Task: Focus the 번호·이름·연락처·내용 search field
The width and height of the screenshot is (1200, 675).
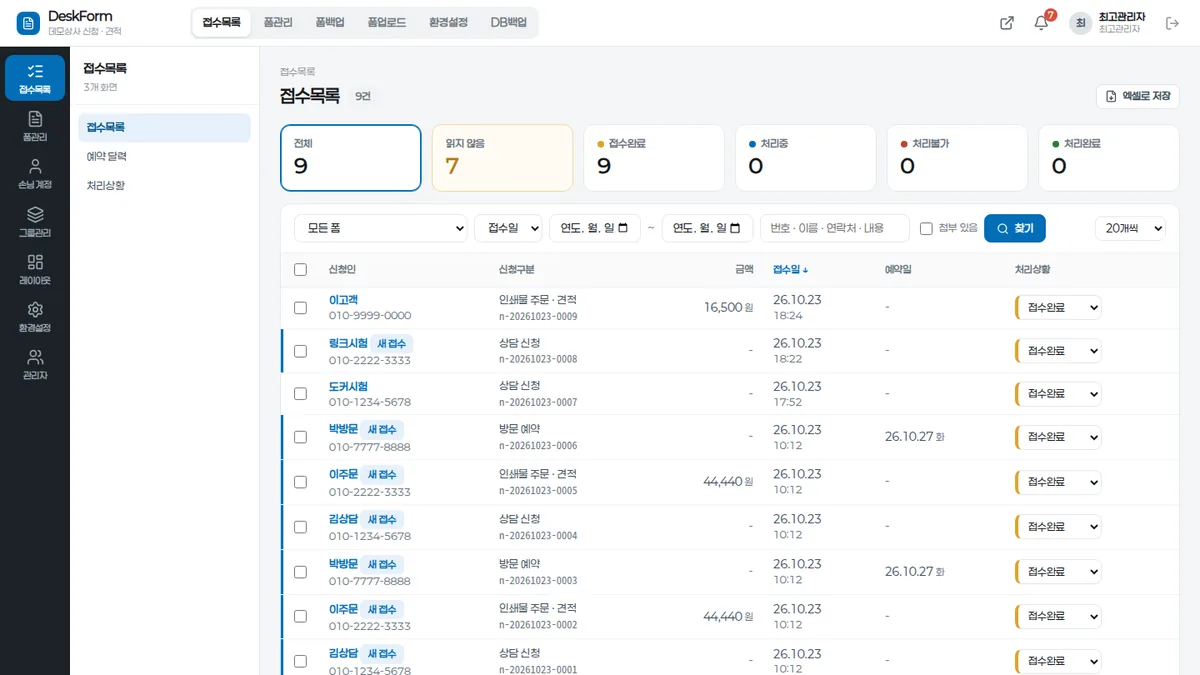Action: tap(835, 228)
